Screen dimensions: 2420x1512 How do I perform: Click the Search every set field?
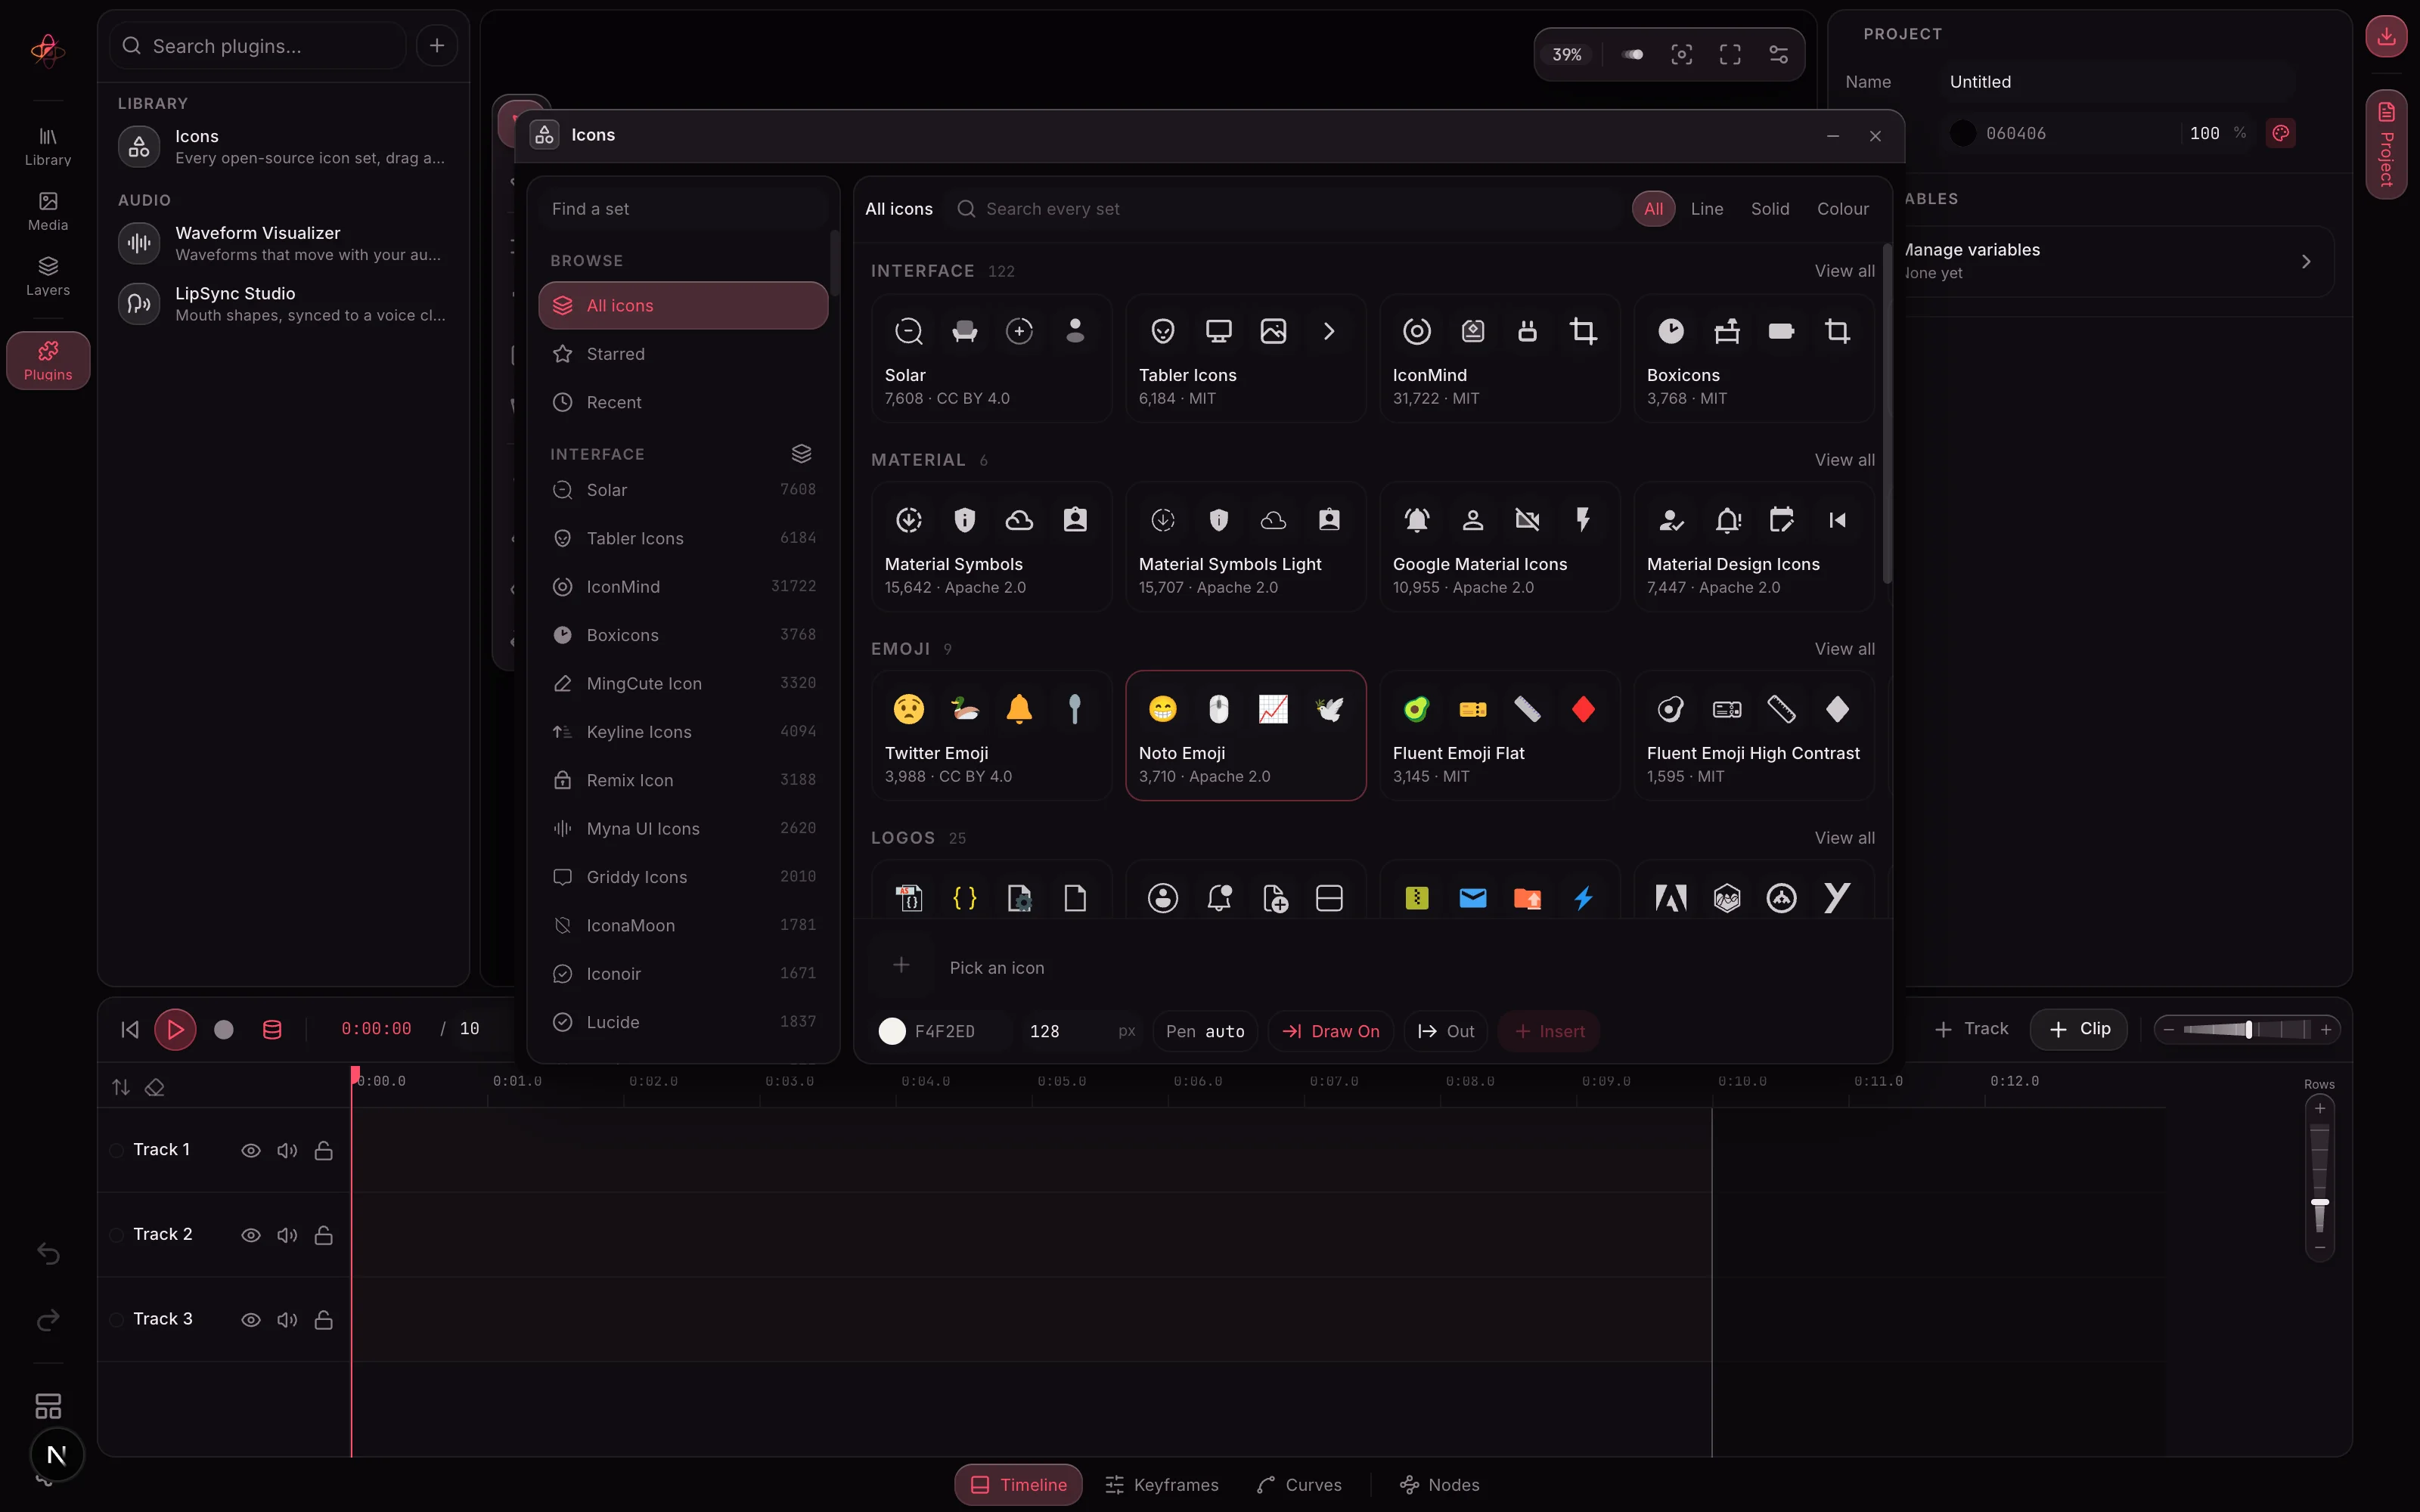click(x=1285, y=209)
